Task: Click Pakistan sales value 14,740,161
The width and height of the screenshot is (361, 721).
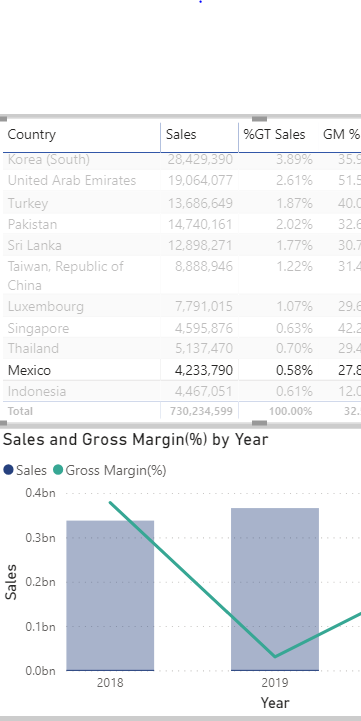Action: tap(200, 224)
